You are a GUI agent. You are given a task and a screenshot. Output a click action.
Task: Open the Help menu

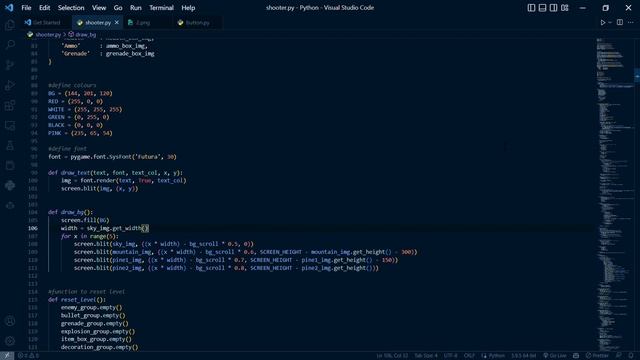coord(188,8)
